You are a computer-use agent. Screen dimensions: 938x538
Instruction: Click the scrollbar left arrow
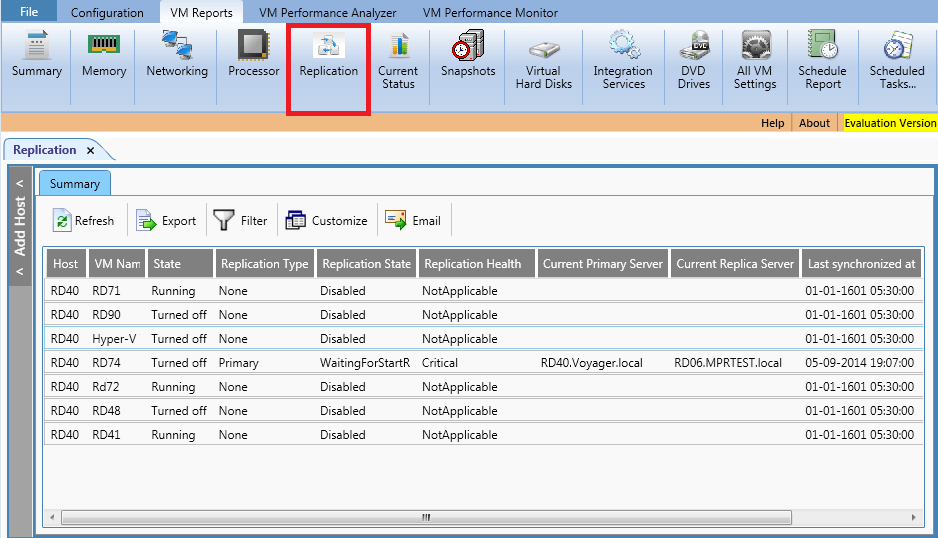(x=53, y=517)
